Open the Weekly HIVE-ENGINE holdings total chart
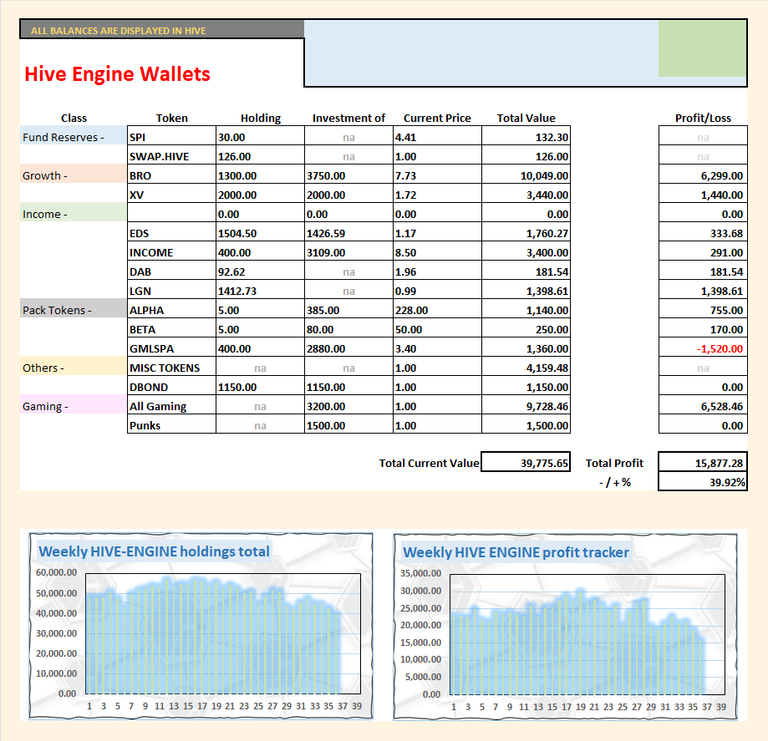Screen dimensions: 768x741 click(x=201, y=626)
